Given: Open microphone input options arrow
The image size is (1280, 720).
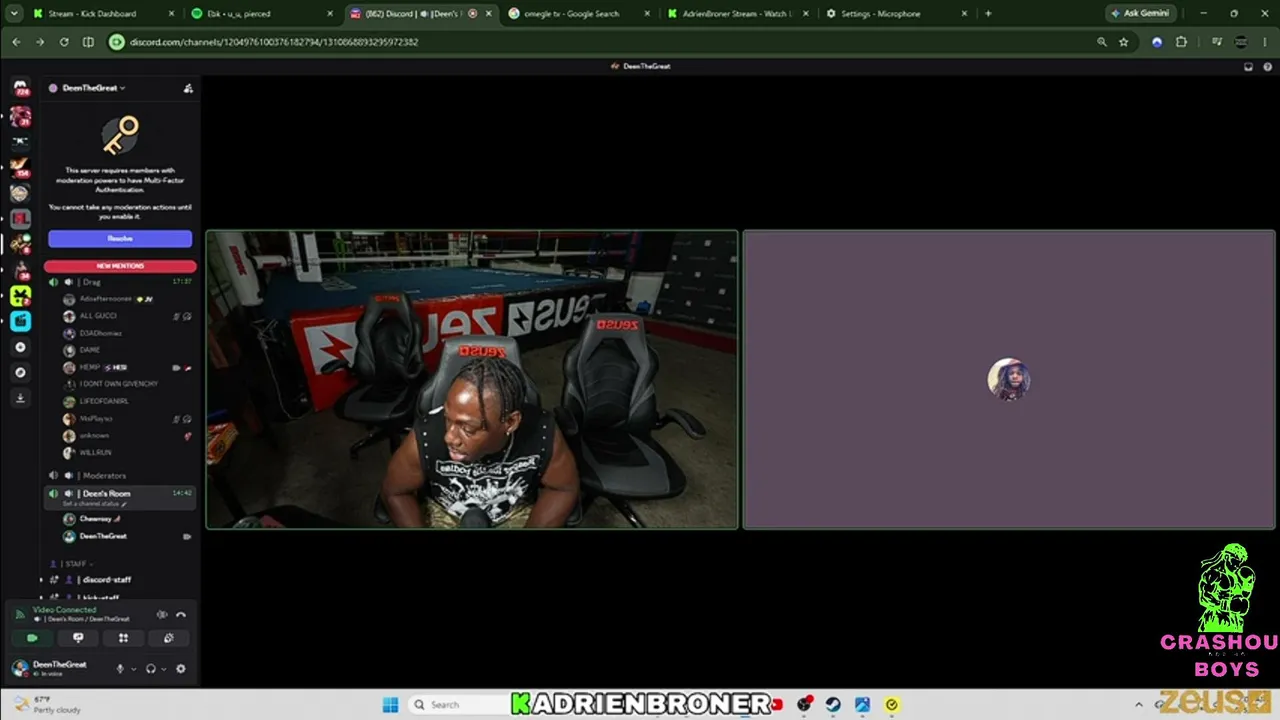Looking at the screenshot, I should pos(133,669).
